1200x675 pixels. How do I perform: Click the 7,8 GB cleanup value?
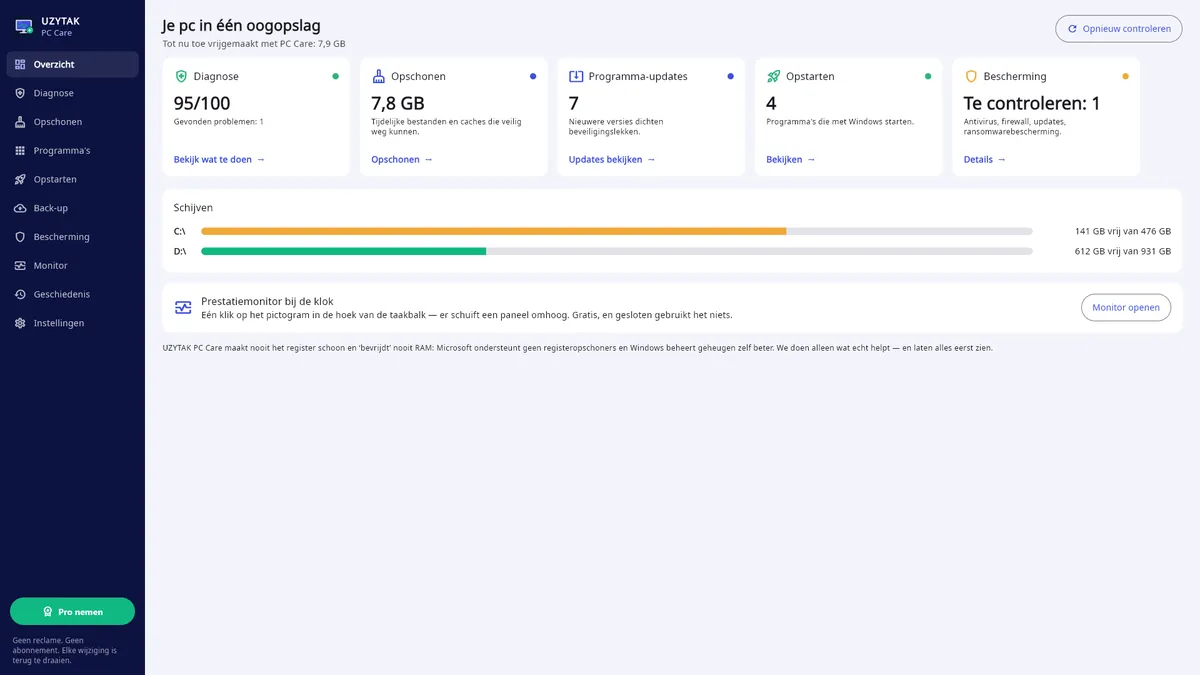398,103
